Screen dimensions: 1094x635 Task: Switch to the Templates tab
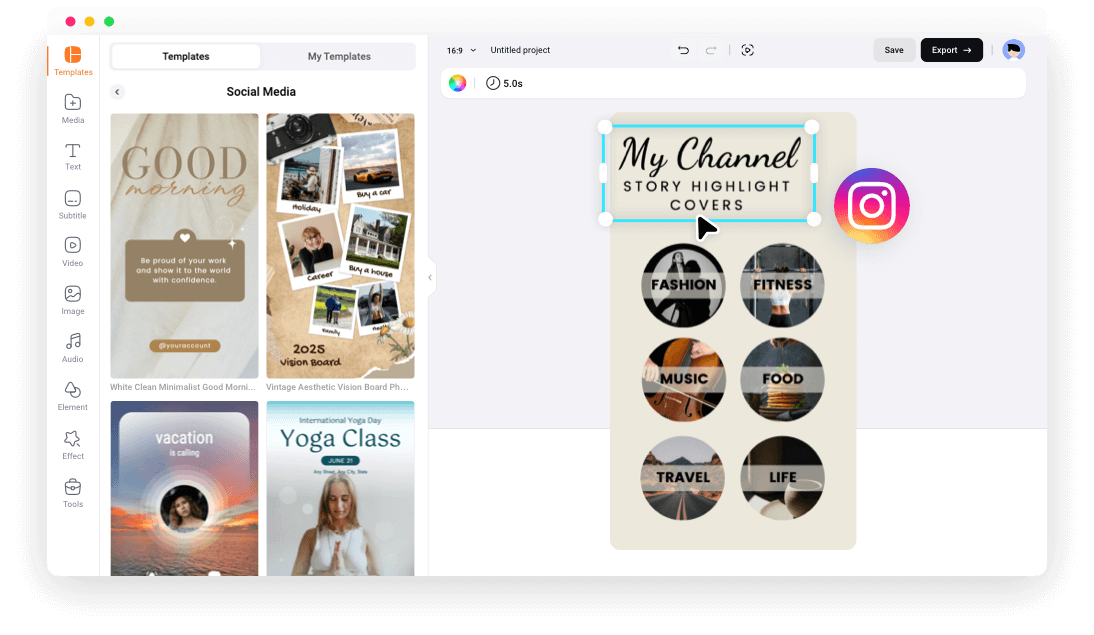[x=186, y=57]
